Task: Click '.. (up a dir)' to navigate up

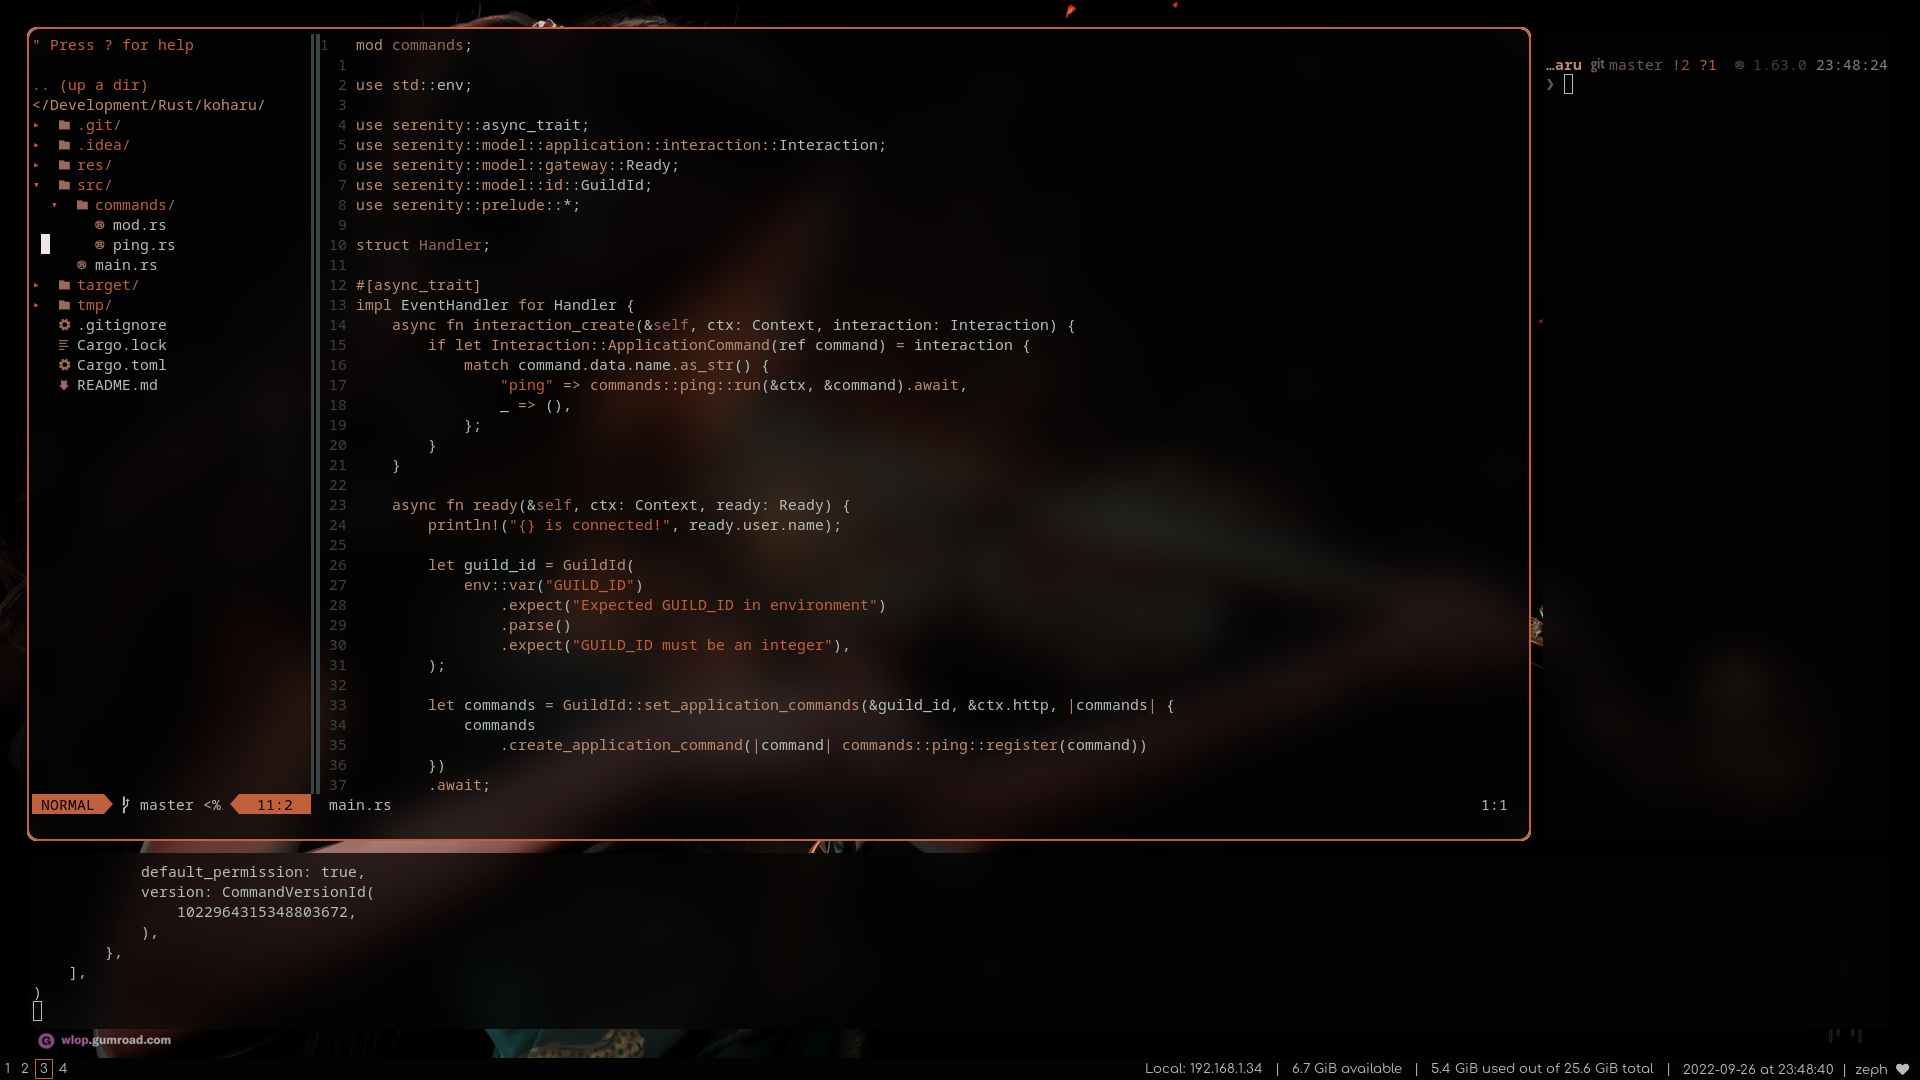Action: 90,85
